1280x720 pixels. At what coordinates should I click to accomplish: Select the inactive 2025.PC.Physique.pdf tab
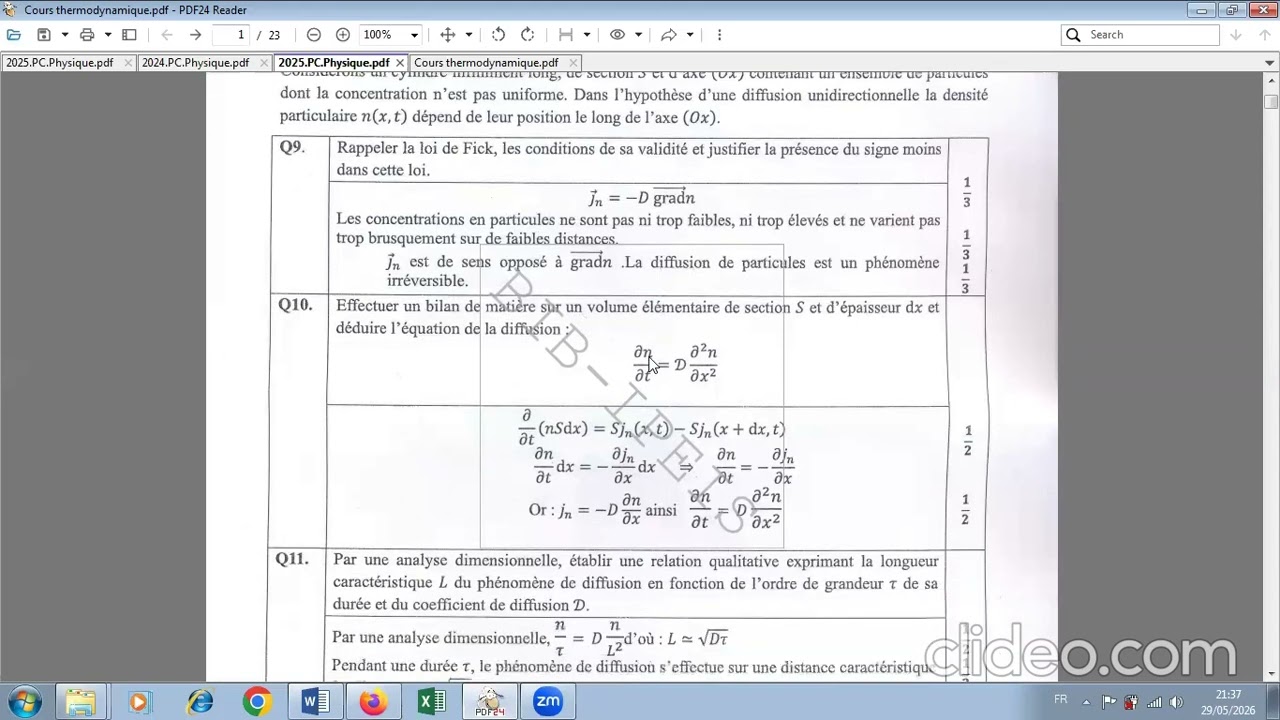click(59, 63)
